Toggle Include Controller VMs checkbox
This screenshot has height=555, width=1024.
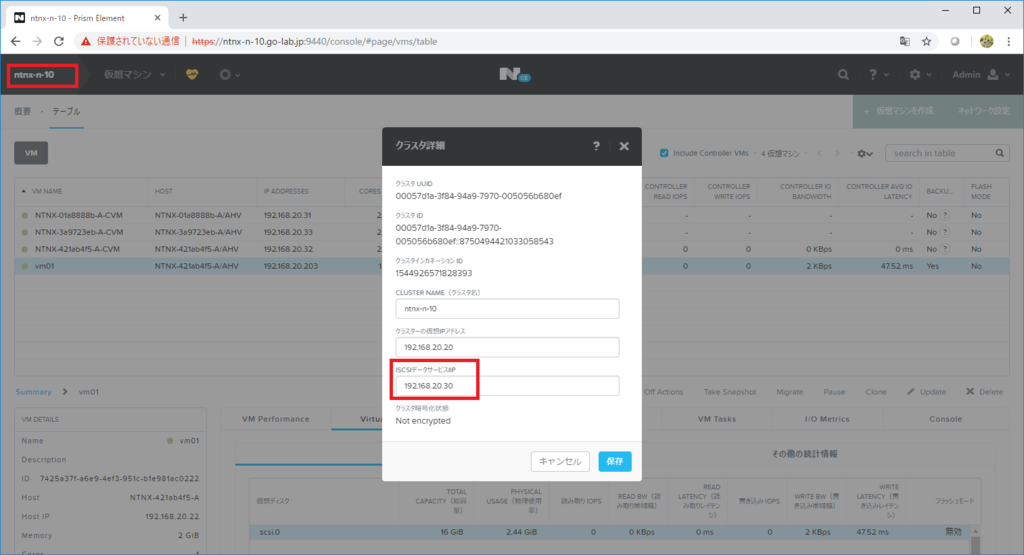point(664,153)
